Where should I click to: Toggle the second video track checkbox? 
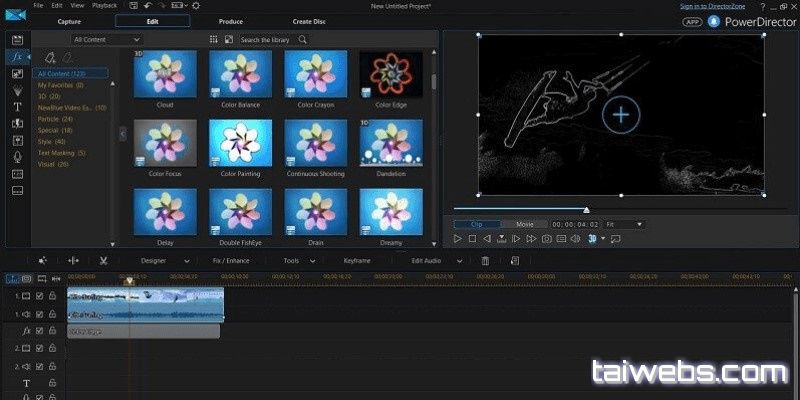click(x=39, y=348)
